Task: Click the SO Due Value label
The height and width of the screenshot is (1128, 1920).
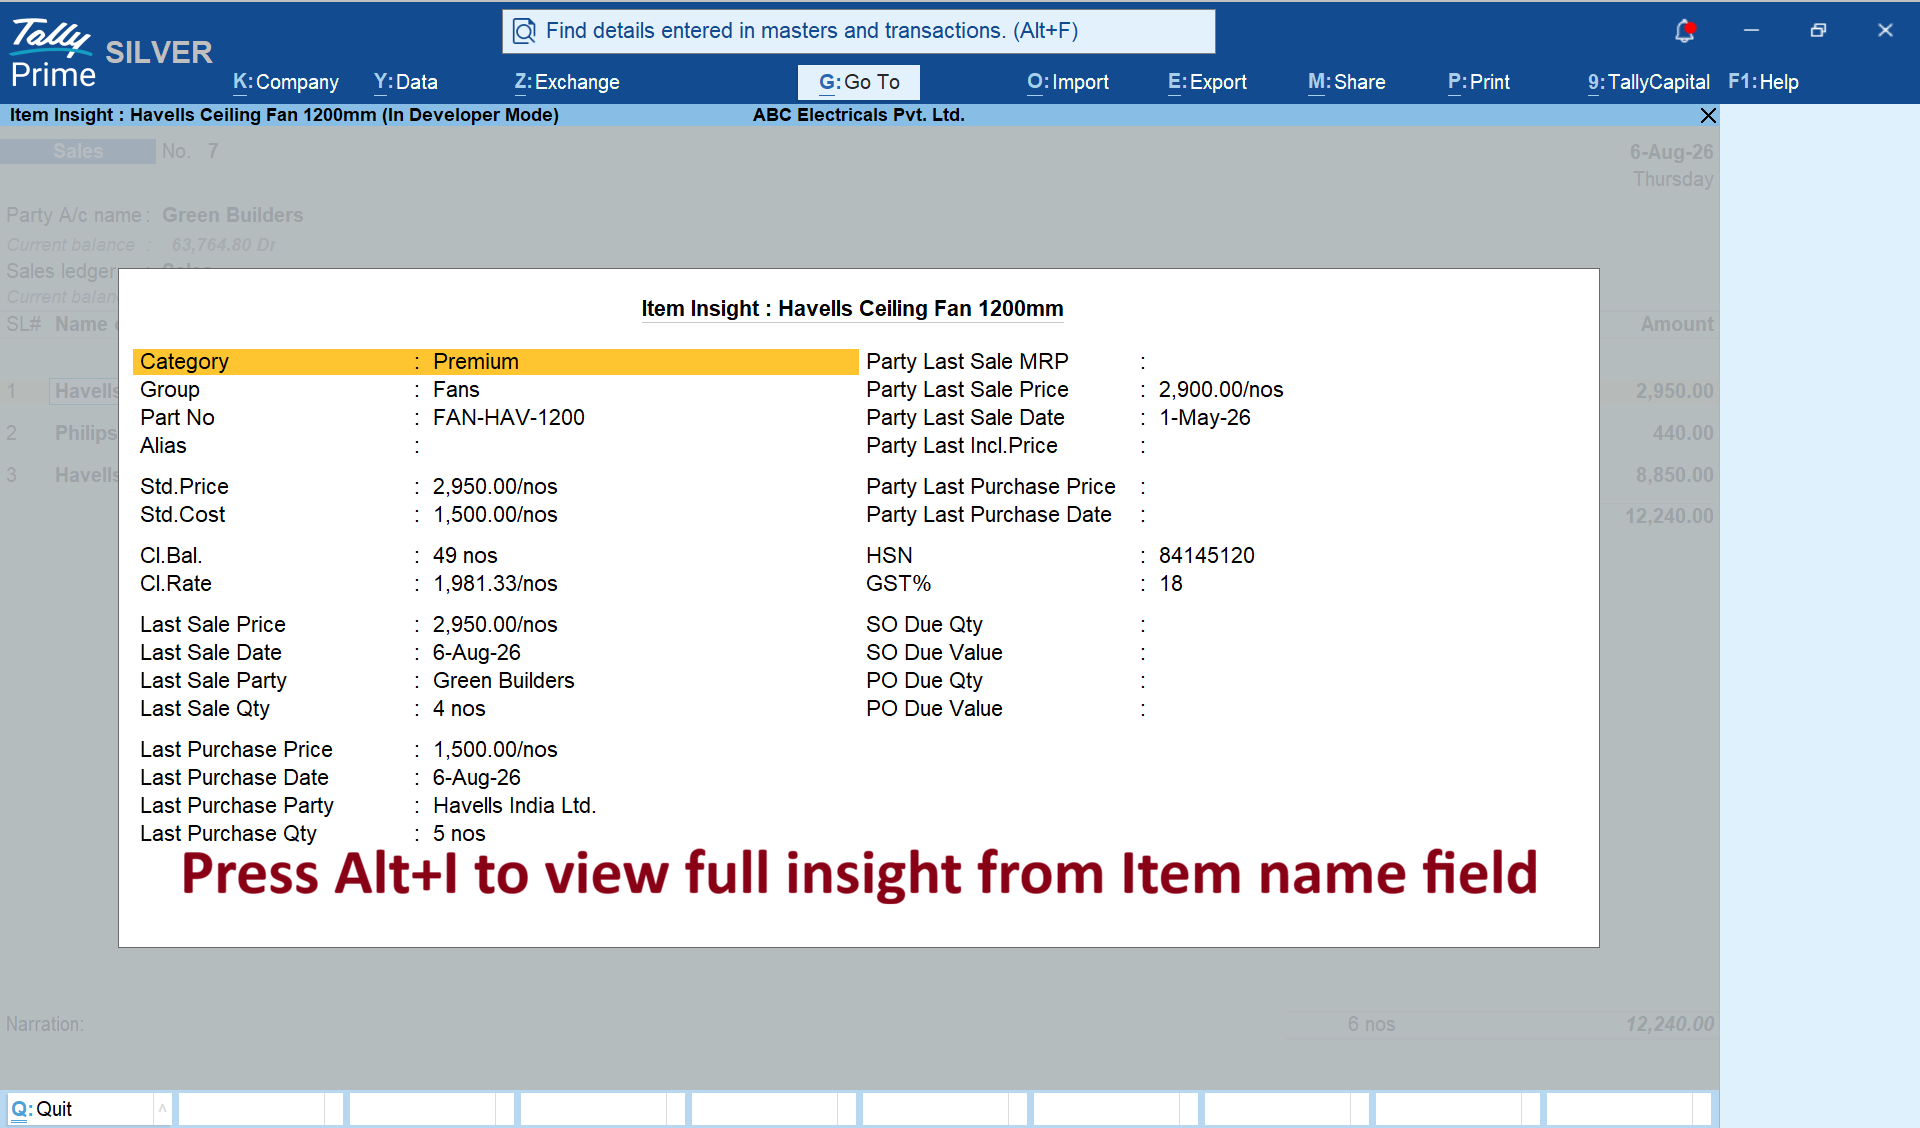Action: 934,653
